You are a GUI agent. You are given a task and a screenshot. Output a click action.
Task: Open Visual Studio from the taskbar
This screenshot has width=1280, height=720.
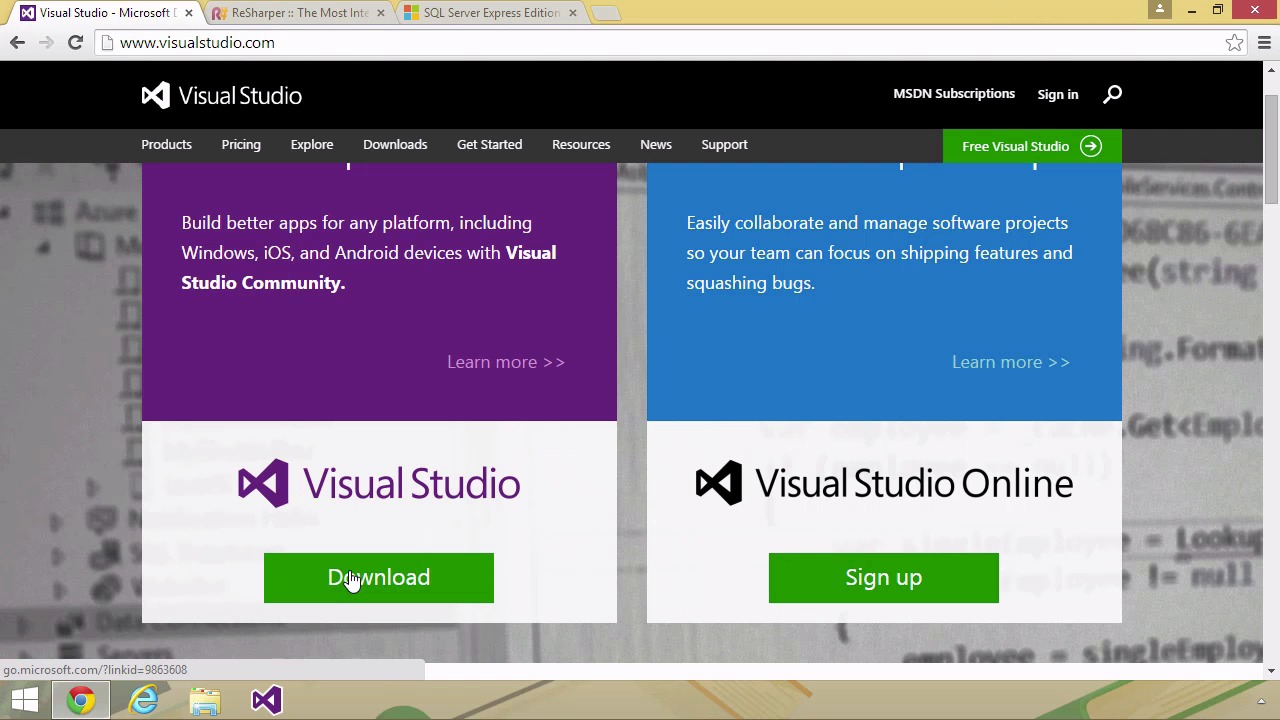click(x=266, y=700)
